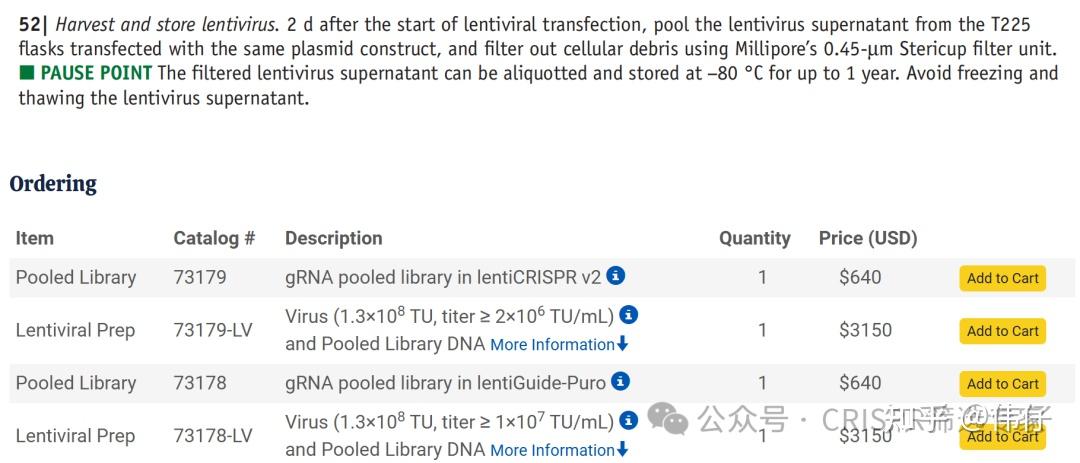1080x463 pixels.
Task: Click catalog number 73179-LV
Action: click(213, 331)
